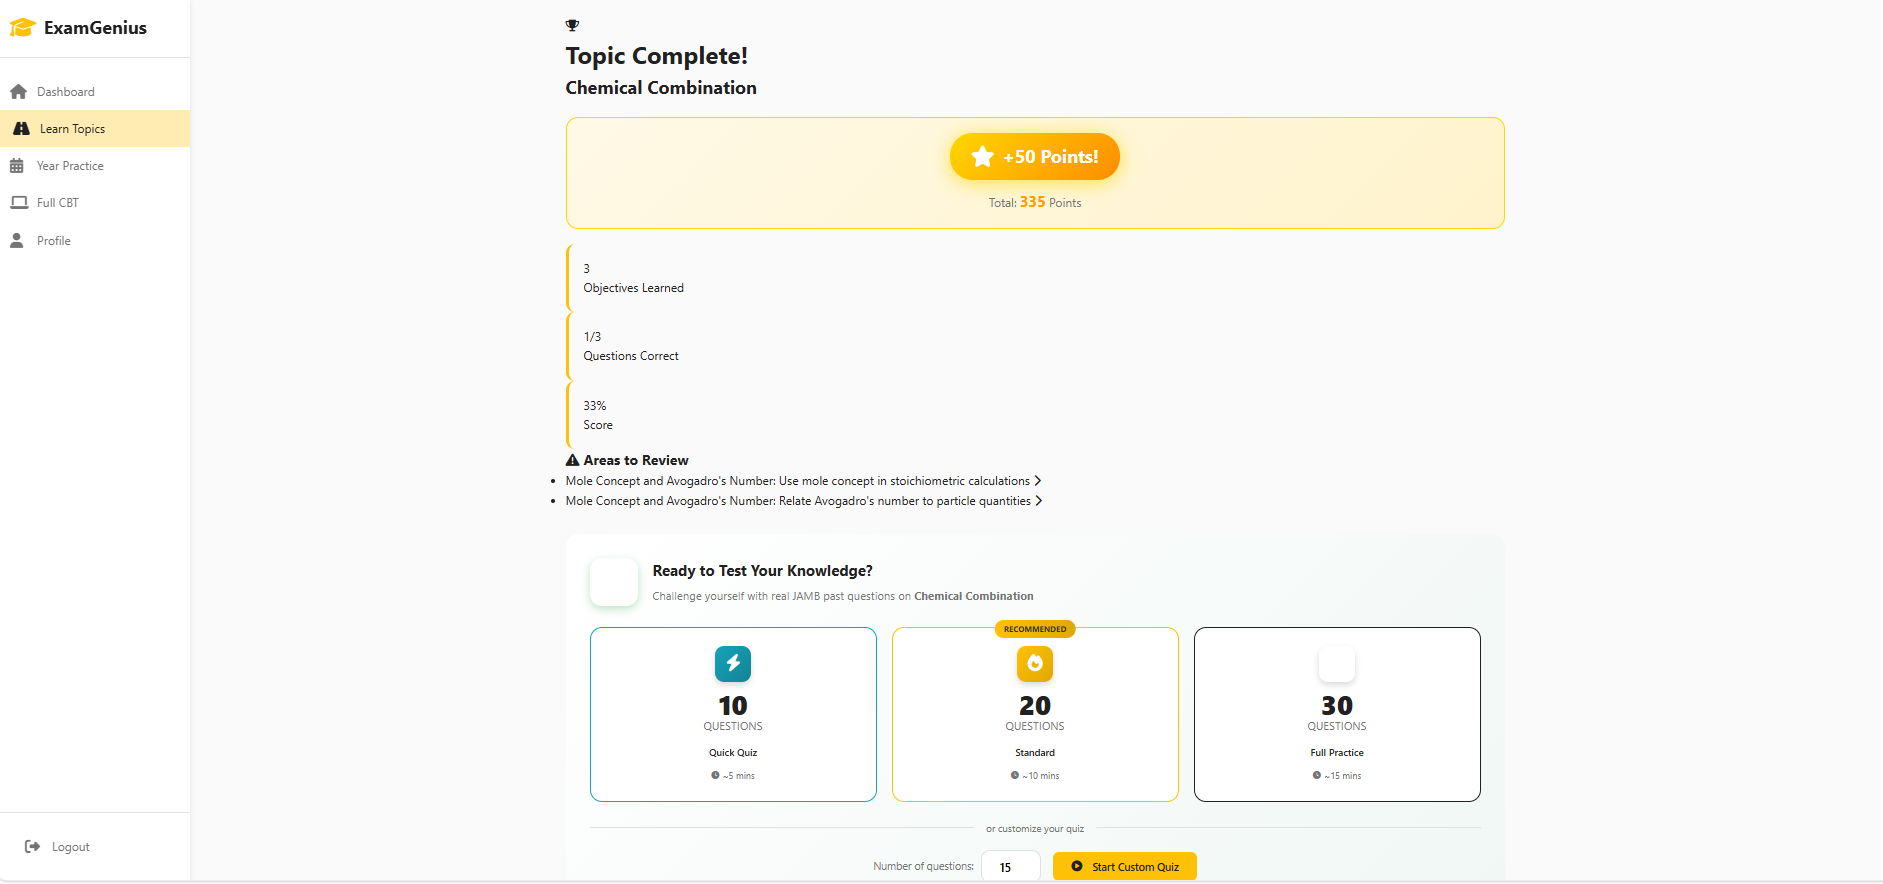Open Full CBT from the sidebar
The image size is (1883, 884).
click(95, 203)
